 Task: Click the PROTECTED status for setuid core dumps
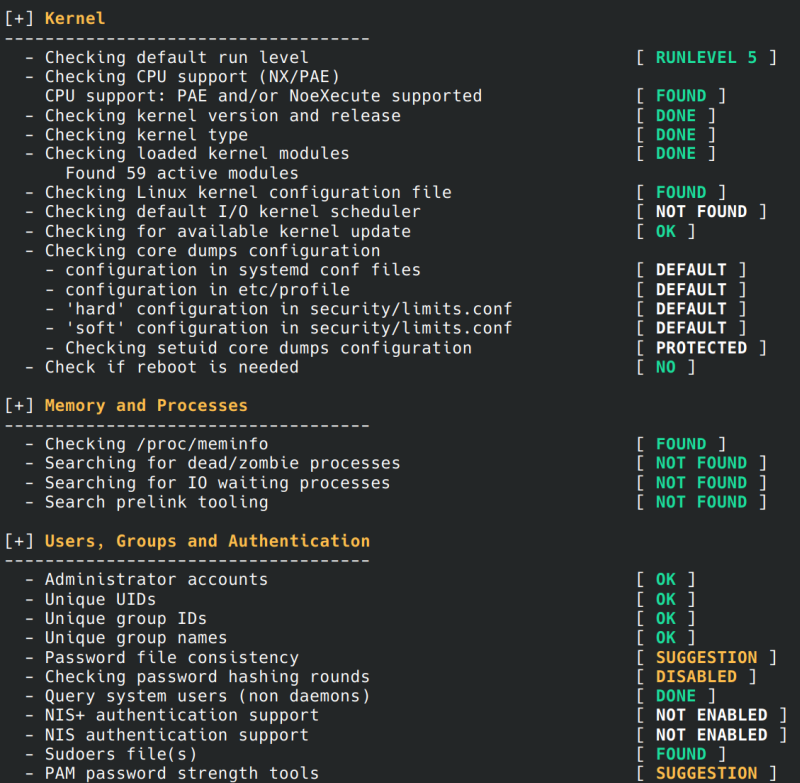coord(701,348)
